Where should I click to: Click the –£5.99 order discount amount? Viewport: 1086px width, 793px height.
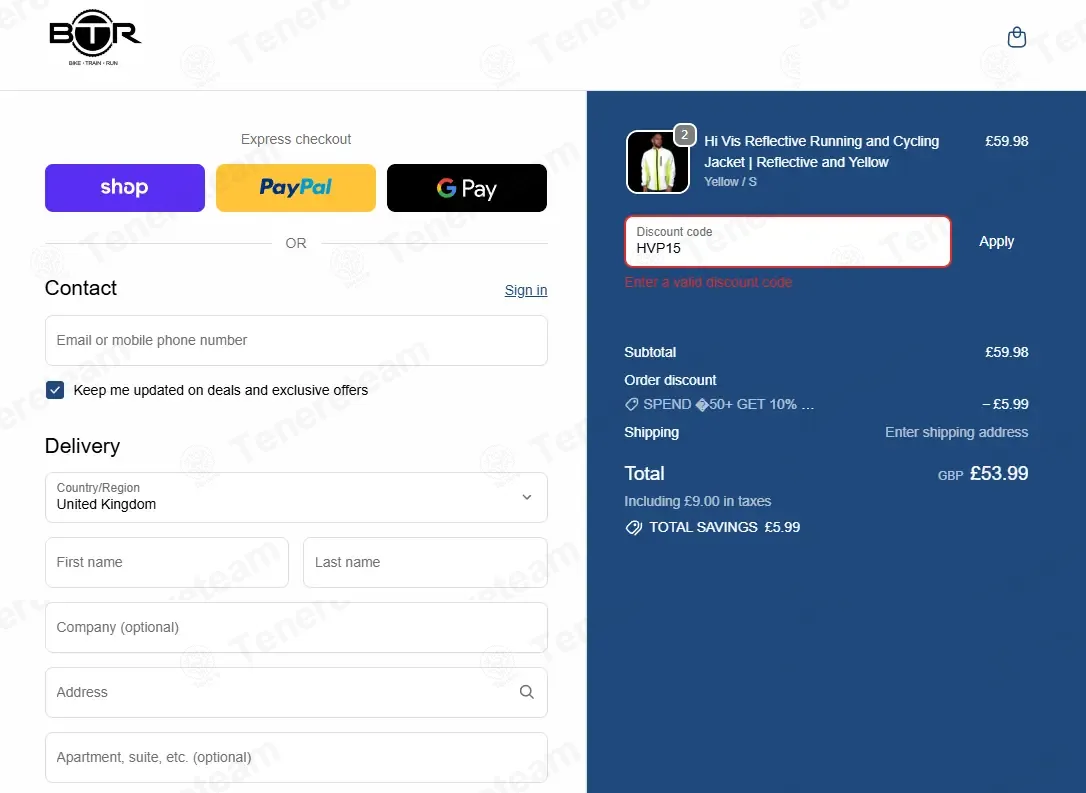(x=1005, y=404)
